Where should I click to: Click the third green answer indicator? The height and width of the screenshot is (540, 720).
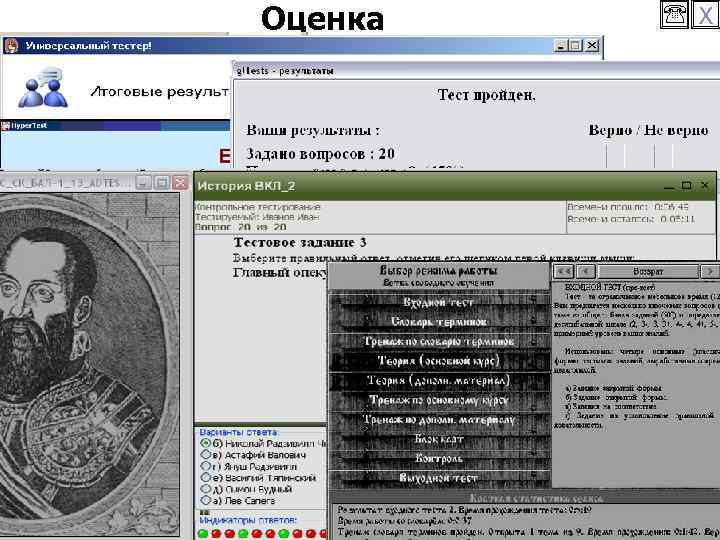[x=284, y=534]
